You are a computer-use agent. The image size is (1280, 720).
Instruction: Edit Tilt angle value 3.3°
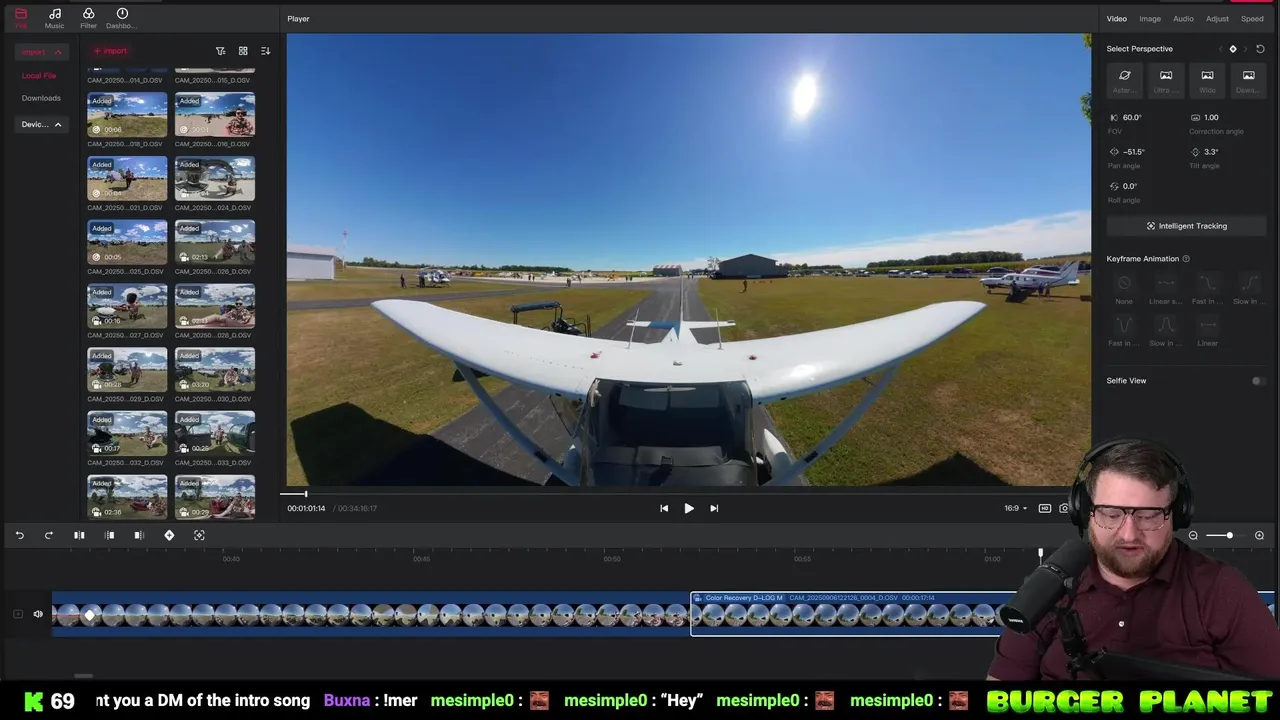[x=1211, y=152]
